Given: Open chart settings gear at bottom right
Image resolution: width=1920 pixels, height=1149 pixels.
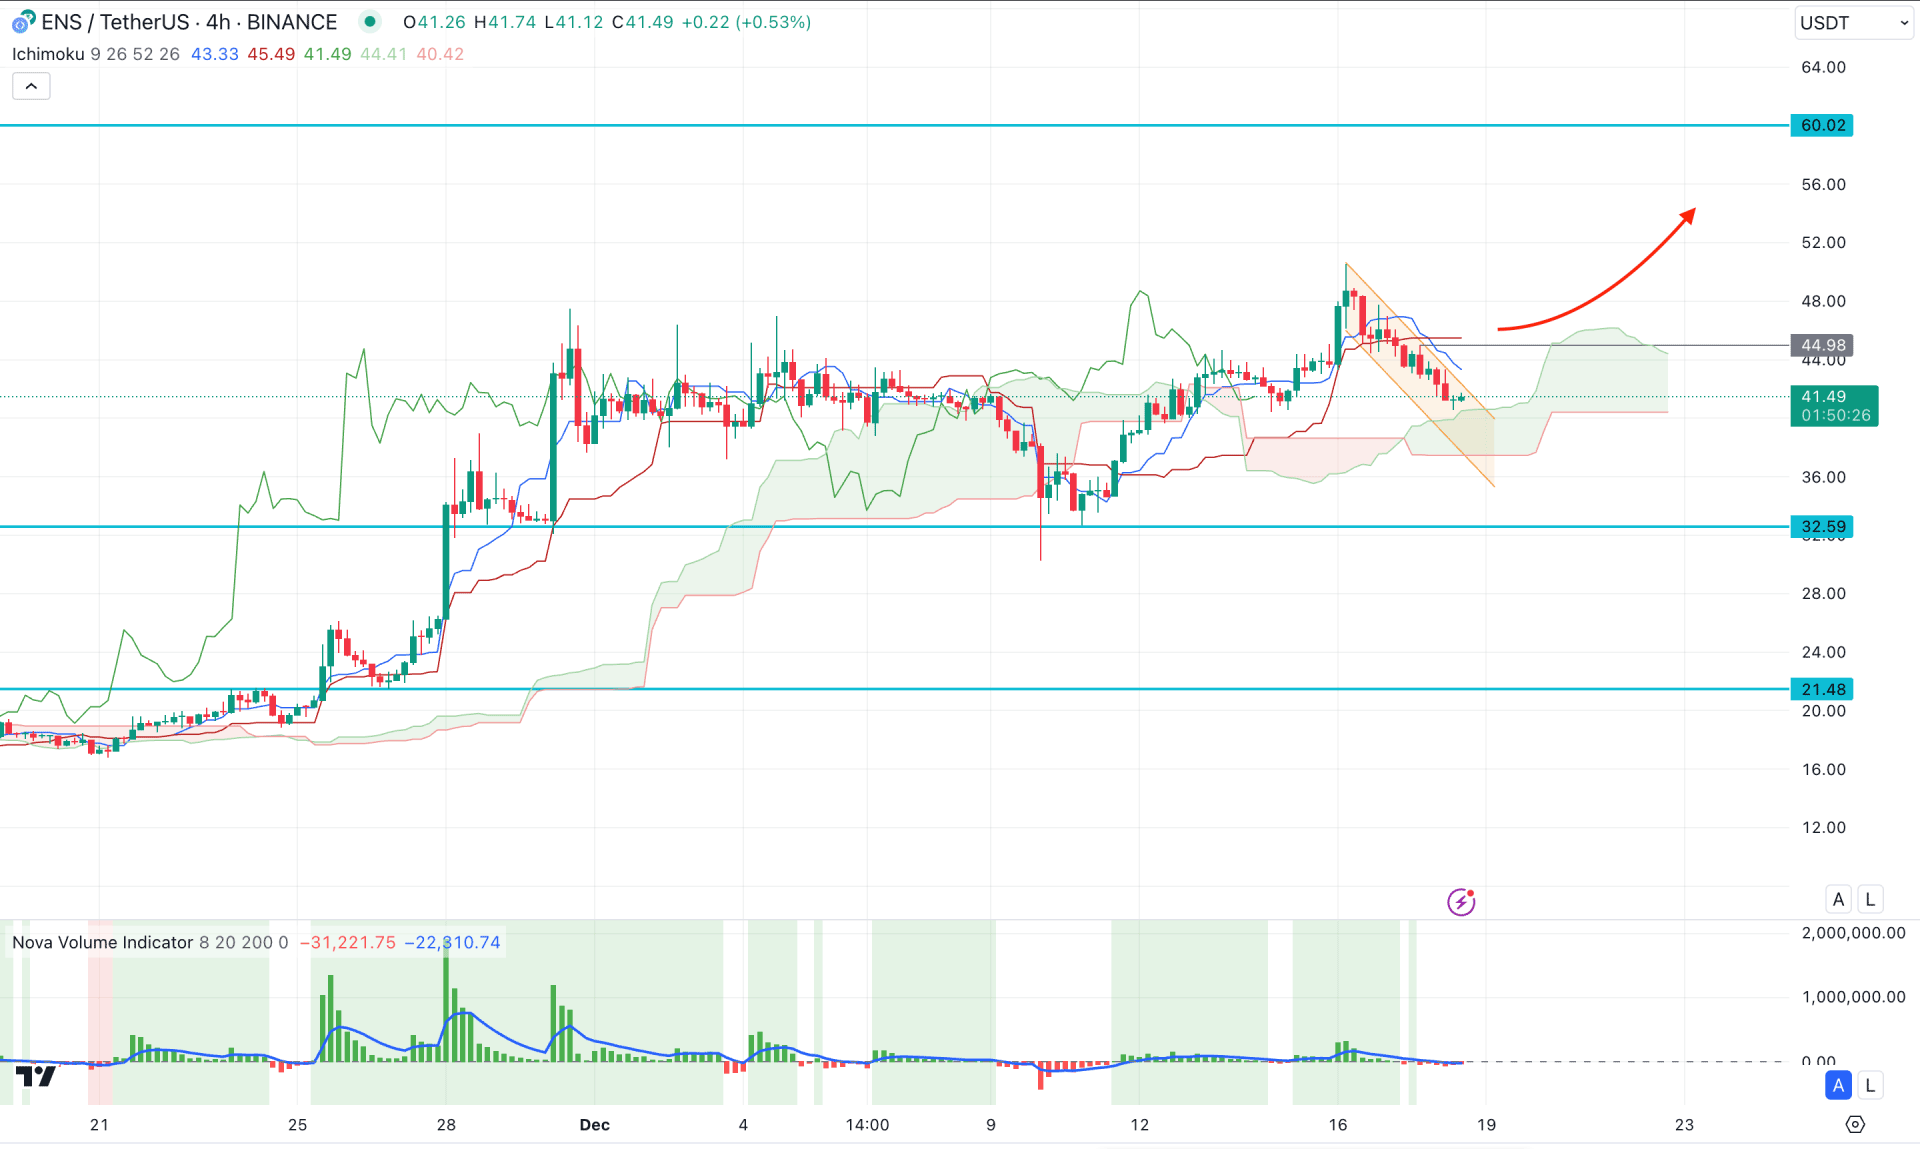Looking at the screenshot, I should coord(1855,1124).
